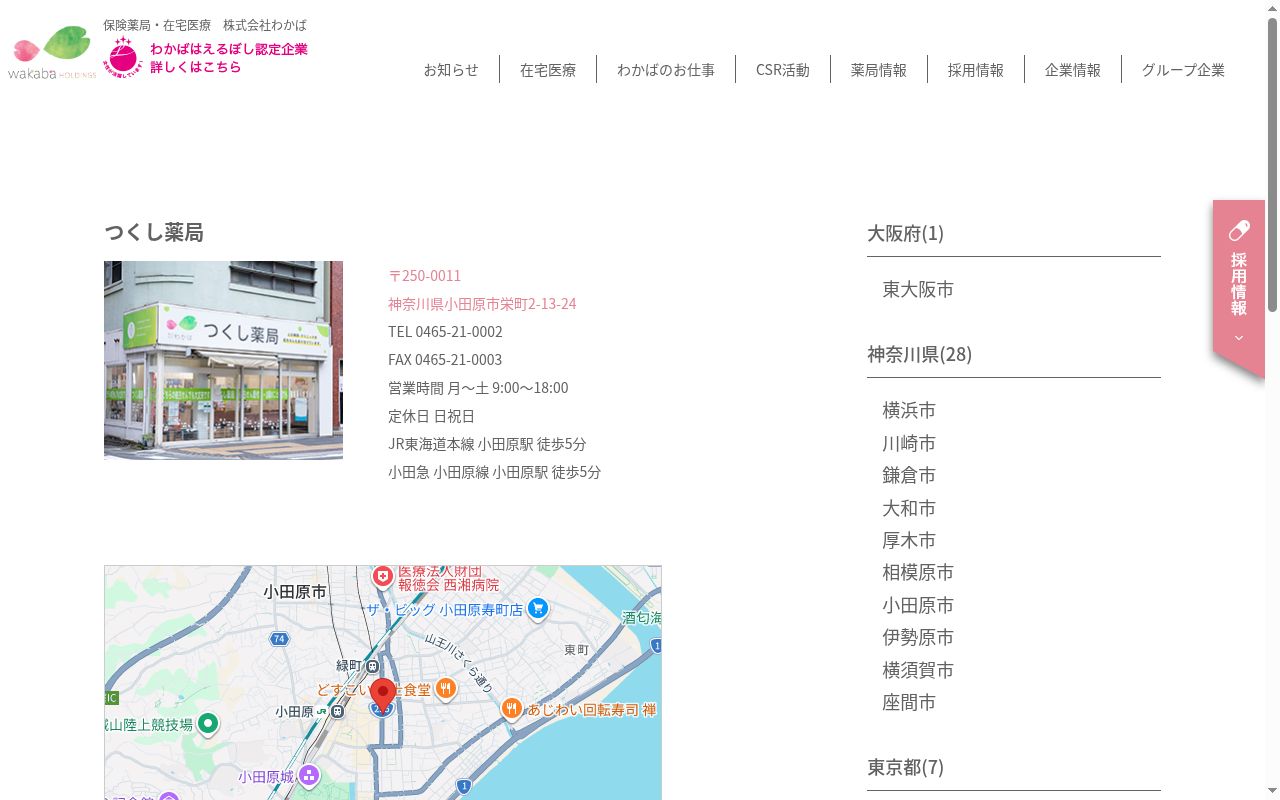Open the 神奈川県小田原市栄町2-13-24 address link

[482, 304]
